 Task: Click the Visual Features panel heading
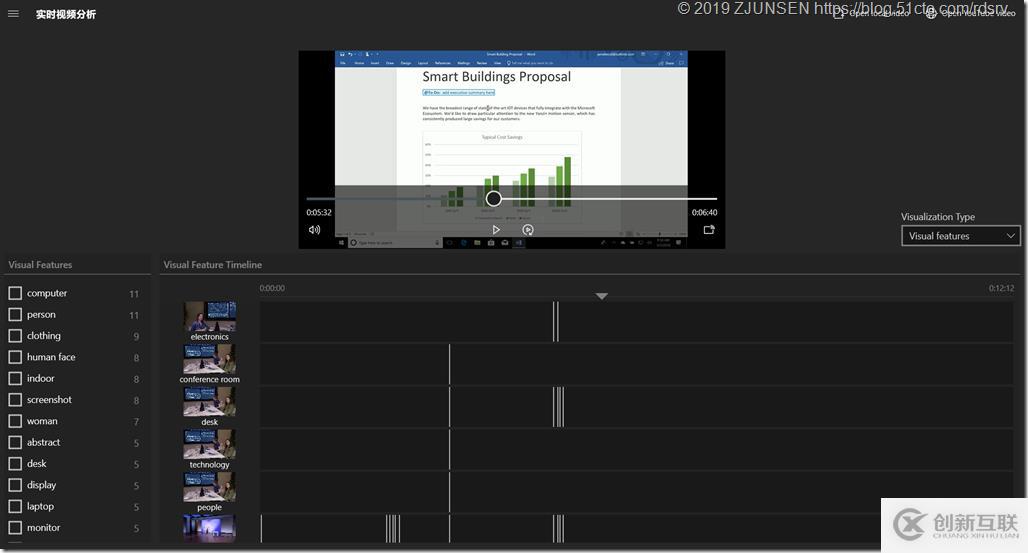(x=40, y=265)
